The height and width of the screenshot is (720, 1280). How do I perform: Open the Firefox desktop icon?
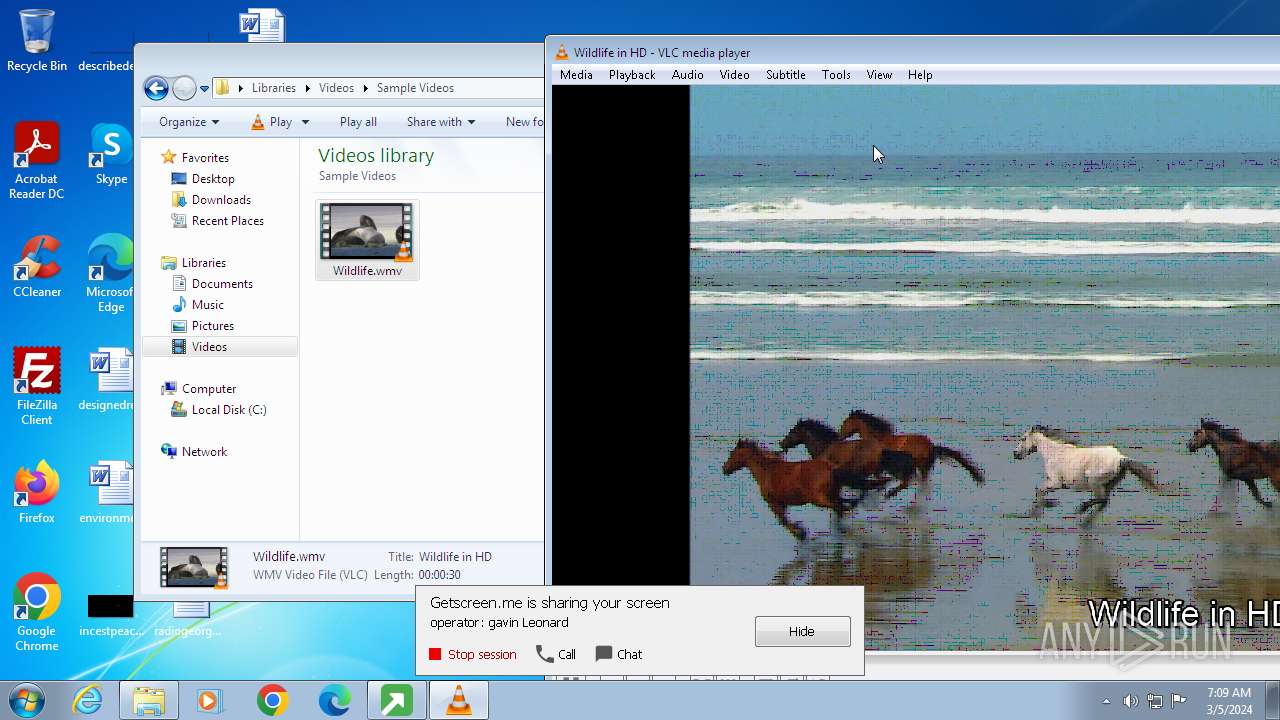37,493
